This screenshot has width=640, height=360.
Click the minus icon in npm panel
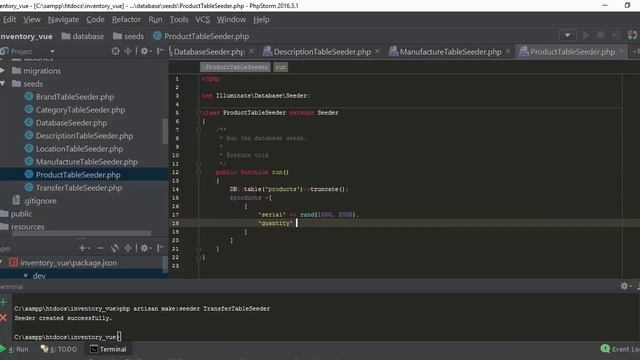[x=100, y=248]
